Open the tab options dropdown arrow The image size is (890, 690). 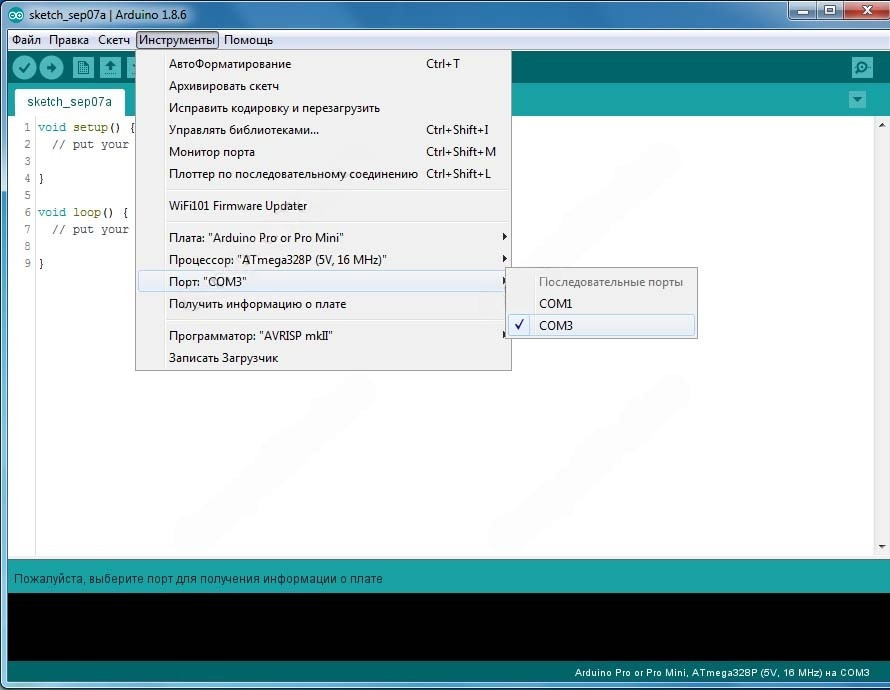(856, 100)
